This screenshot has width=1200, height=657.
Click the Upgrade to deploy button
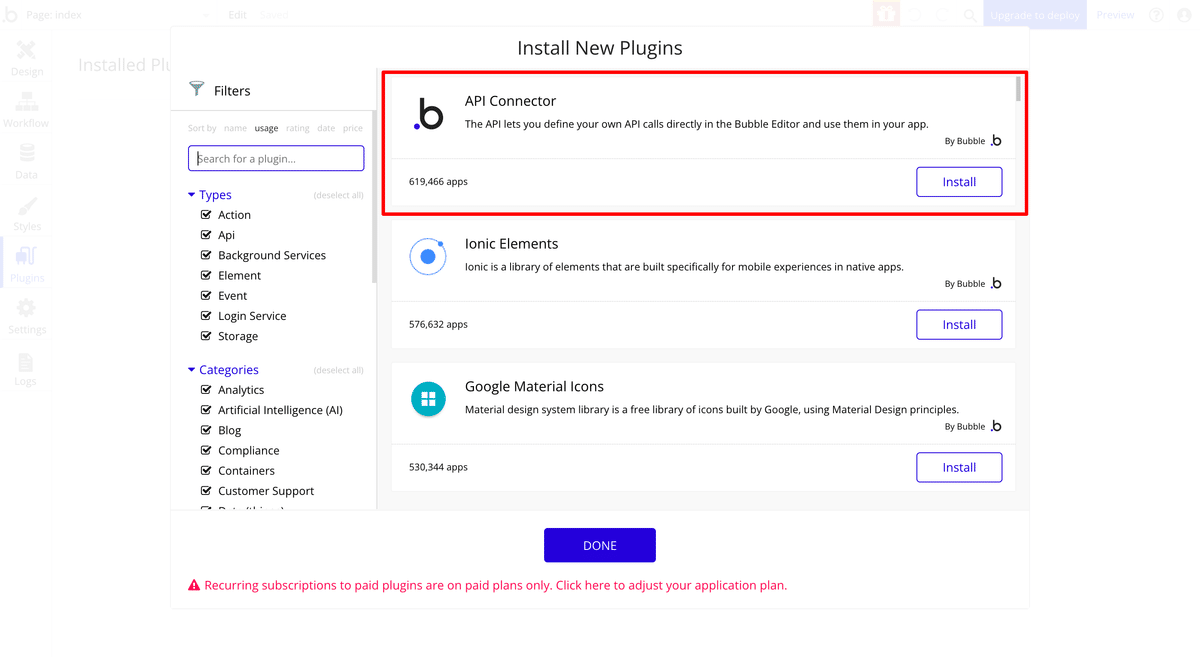[x=1035, y=15]
